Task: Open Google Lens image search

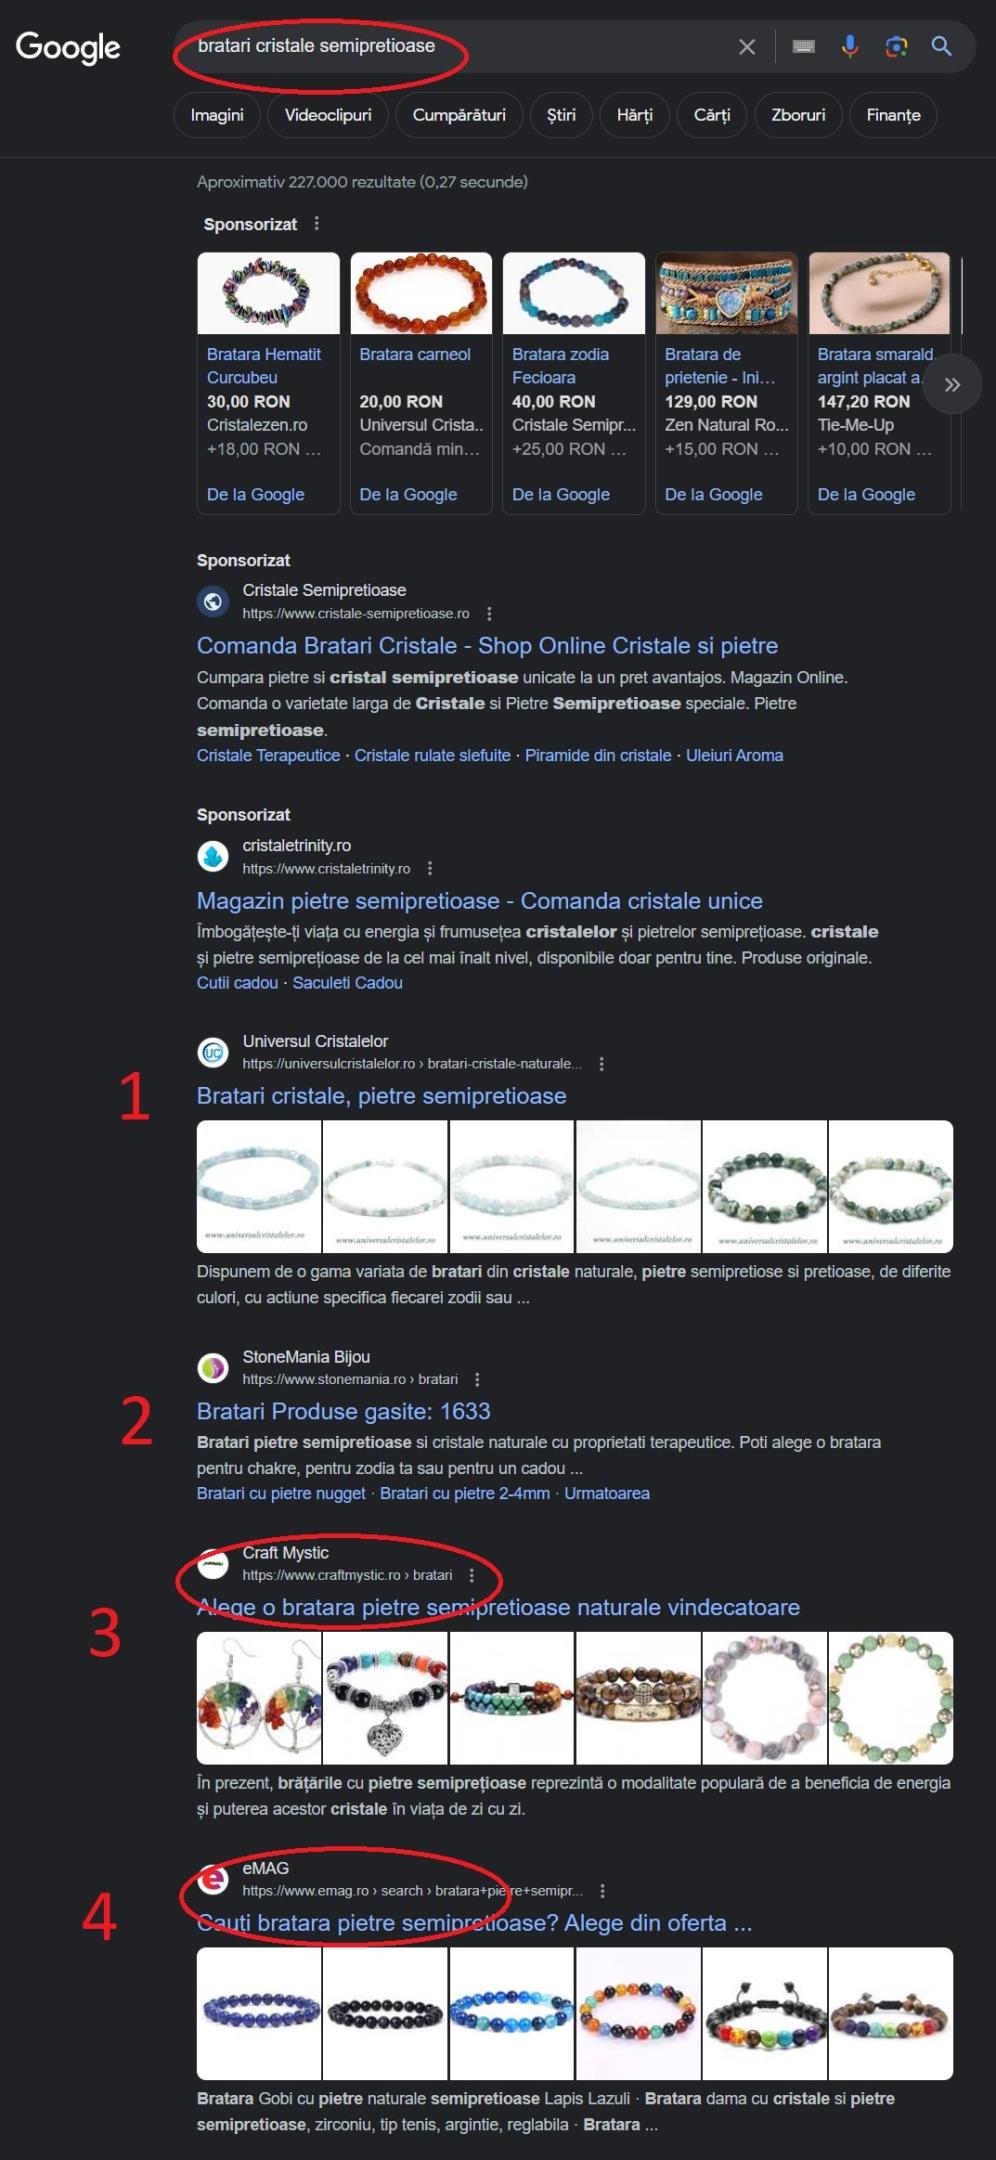Action: point(896,46)
